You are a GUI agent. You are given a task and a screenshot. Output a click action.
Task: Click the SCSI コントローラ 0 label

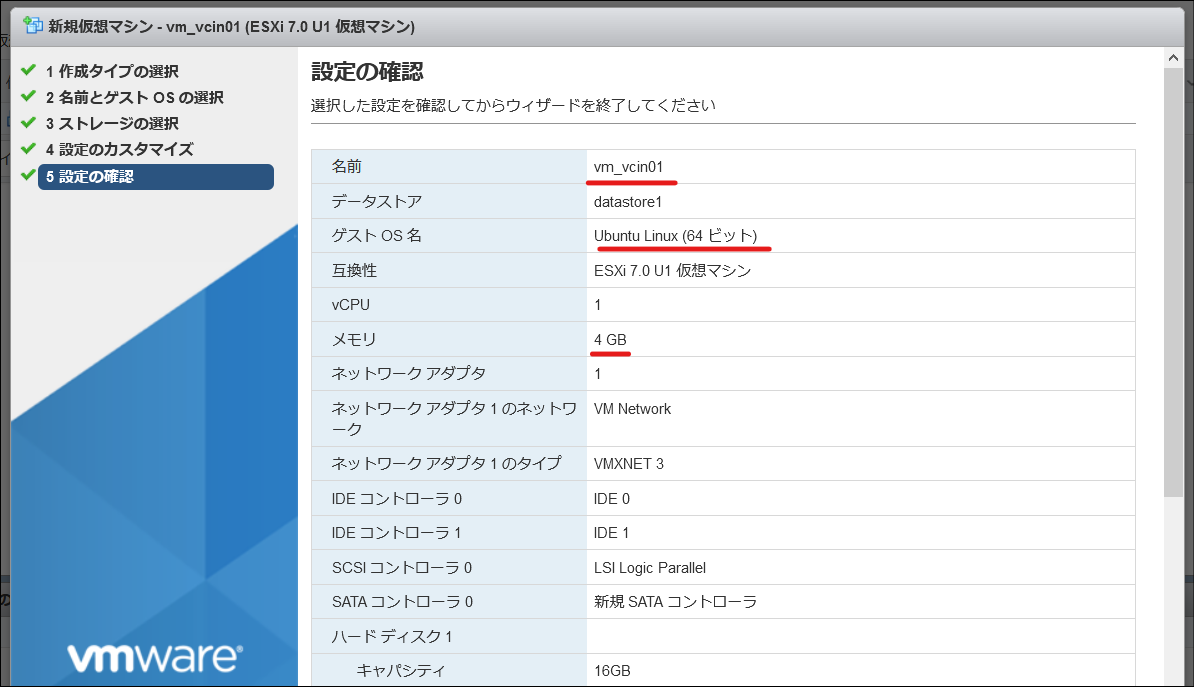(x=401, y=568)
